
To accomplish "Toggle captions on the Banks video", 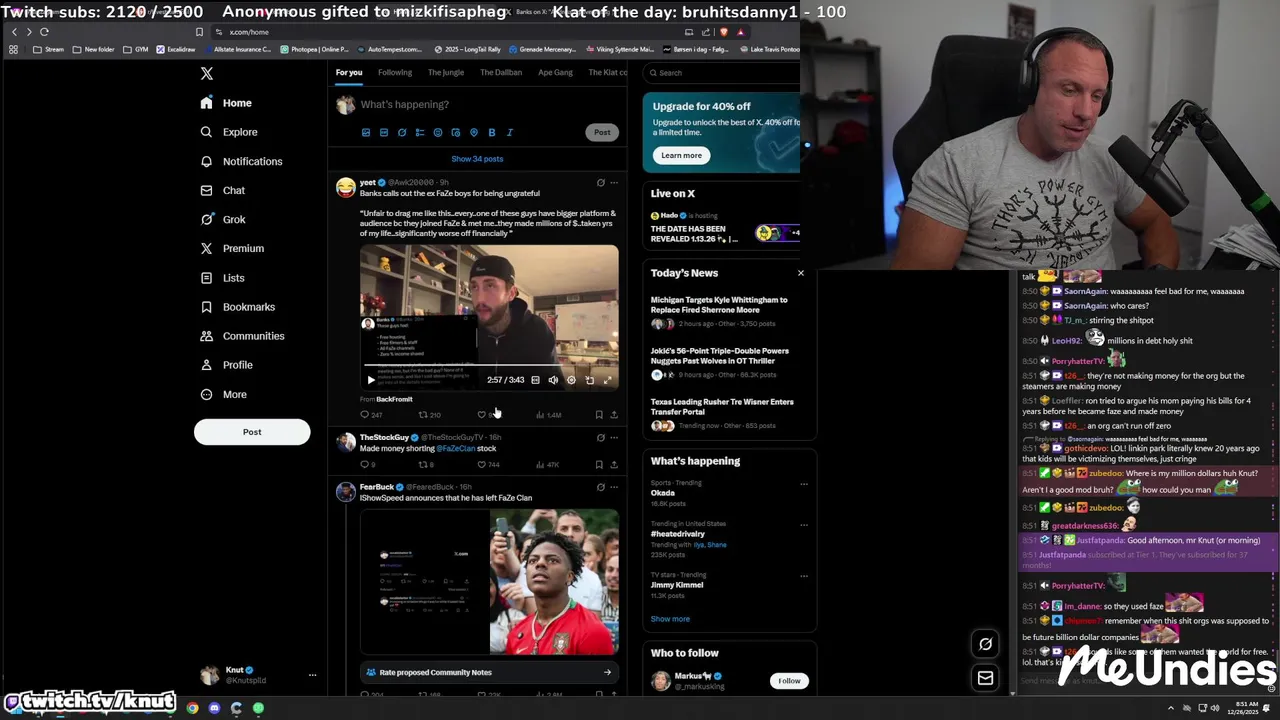I will point(535,380).
